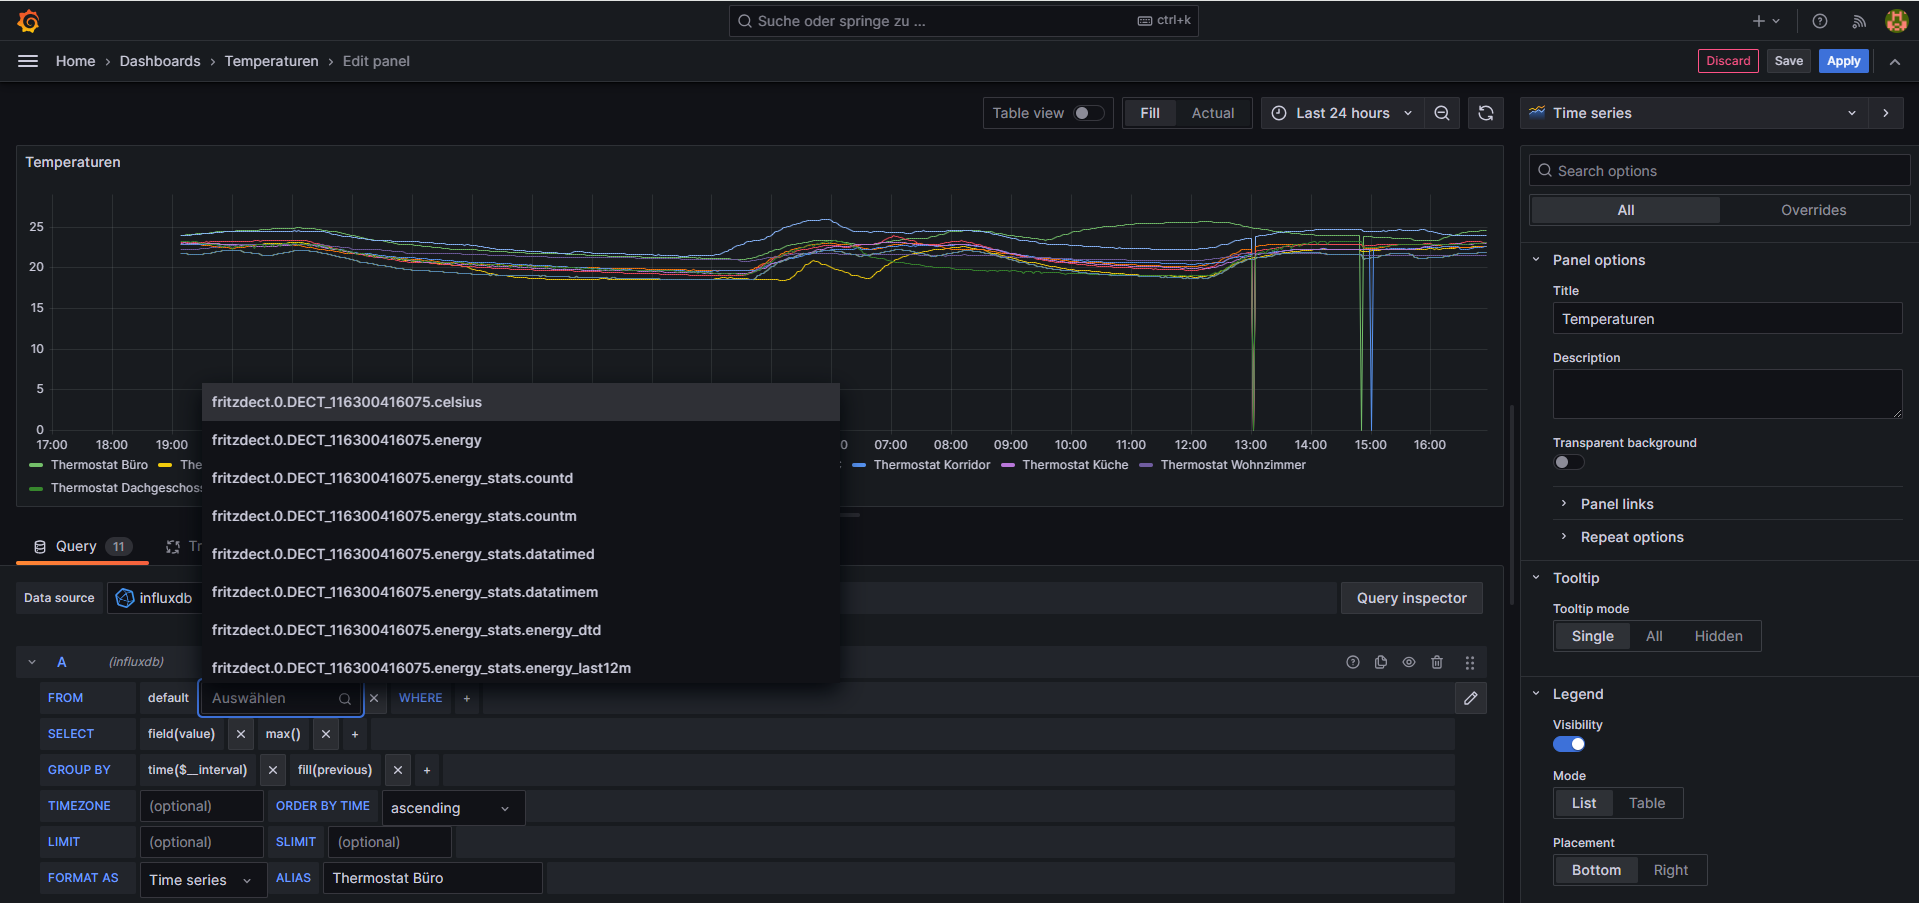Click the ALIAS Thermostat Büro field
The image size is (1919, 903).
(x=433, y=878)
